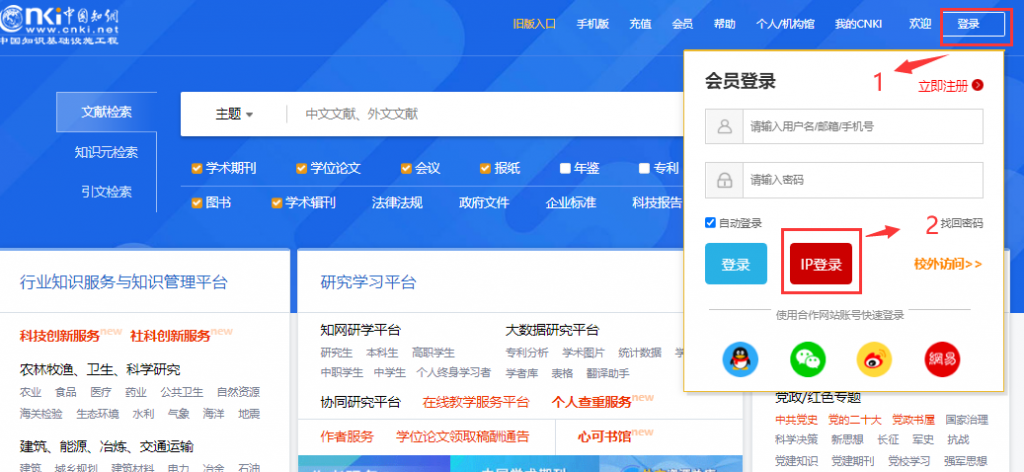Open 科技创新服务 link

coord(60,336)
